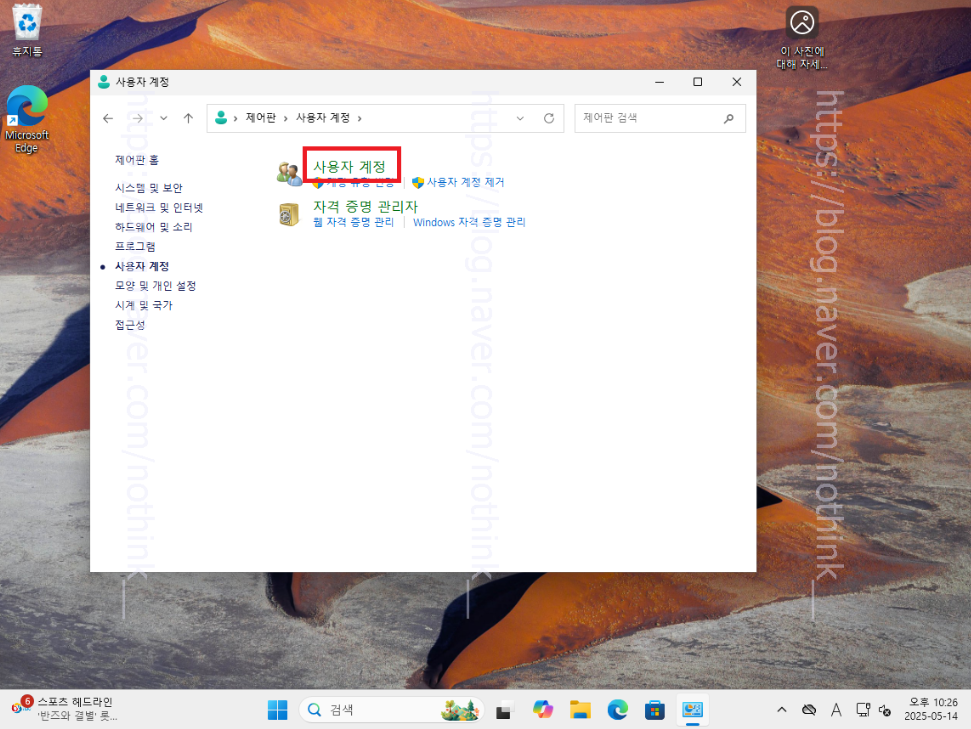This screenshot has width=971, height=729.
Task: Open network tray icon
Action: (x=863, y=710)
